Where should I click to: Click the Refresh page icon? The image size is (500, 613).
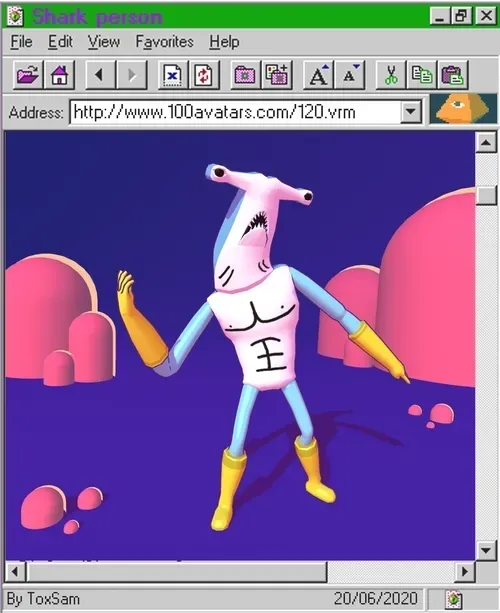click(204, 74)
